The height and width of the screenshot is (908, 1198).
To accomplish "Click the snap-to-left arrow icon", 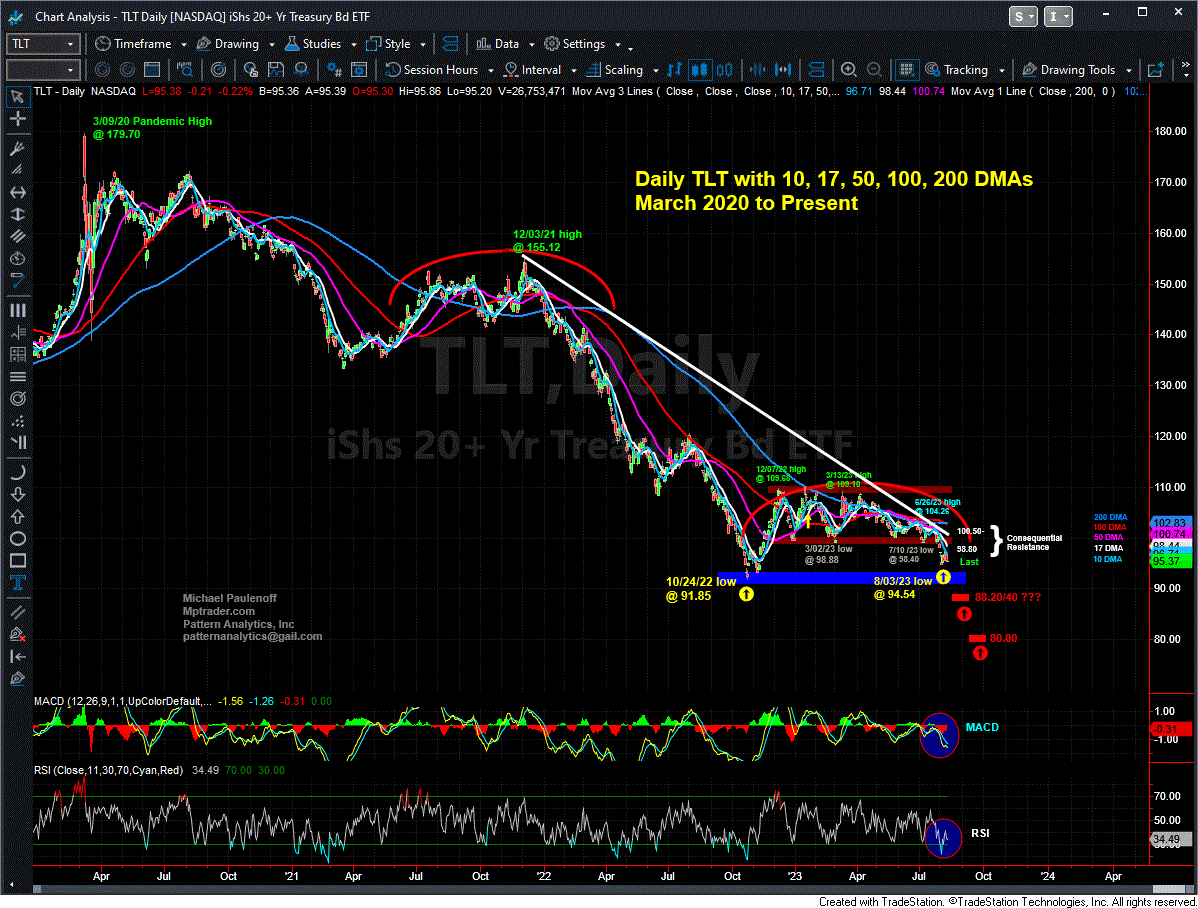I will point(17,657).
